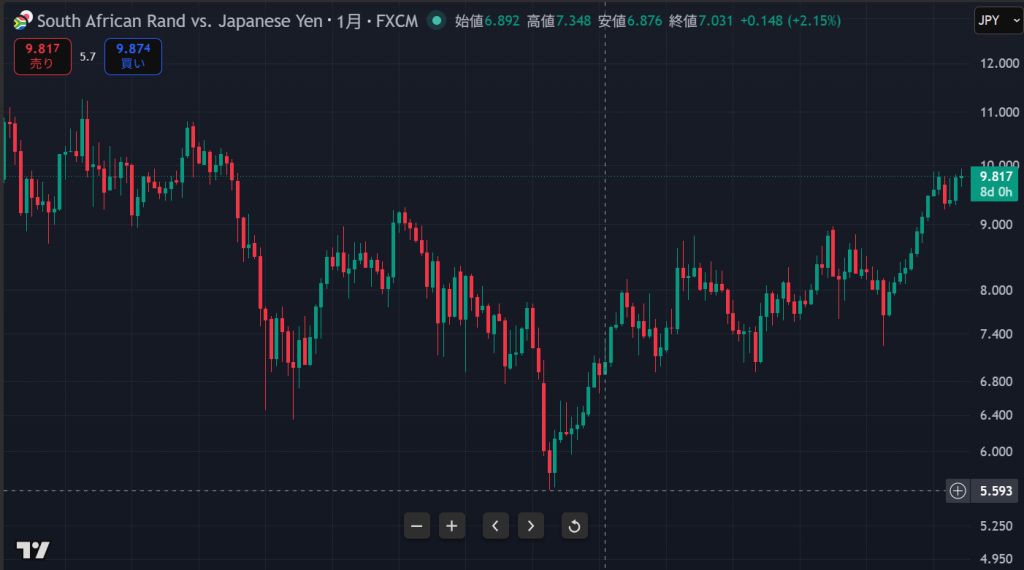
Task: Click the 6.000 price axis label
Action: (x=996, y=452)
